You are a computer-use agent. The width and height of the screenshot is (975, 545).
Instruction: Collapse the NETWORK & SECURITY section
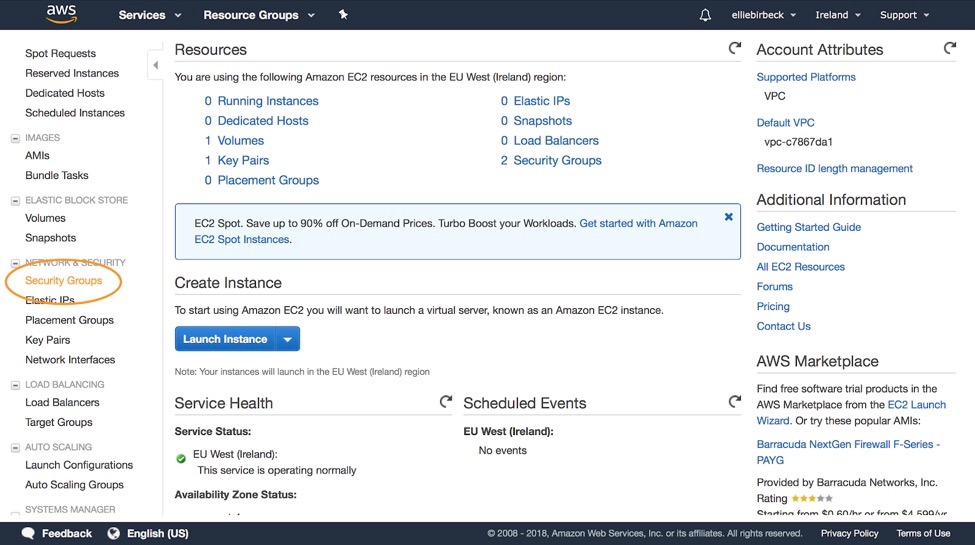tap(16, 263)
